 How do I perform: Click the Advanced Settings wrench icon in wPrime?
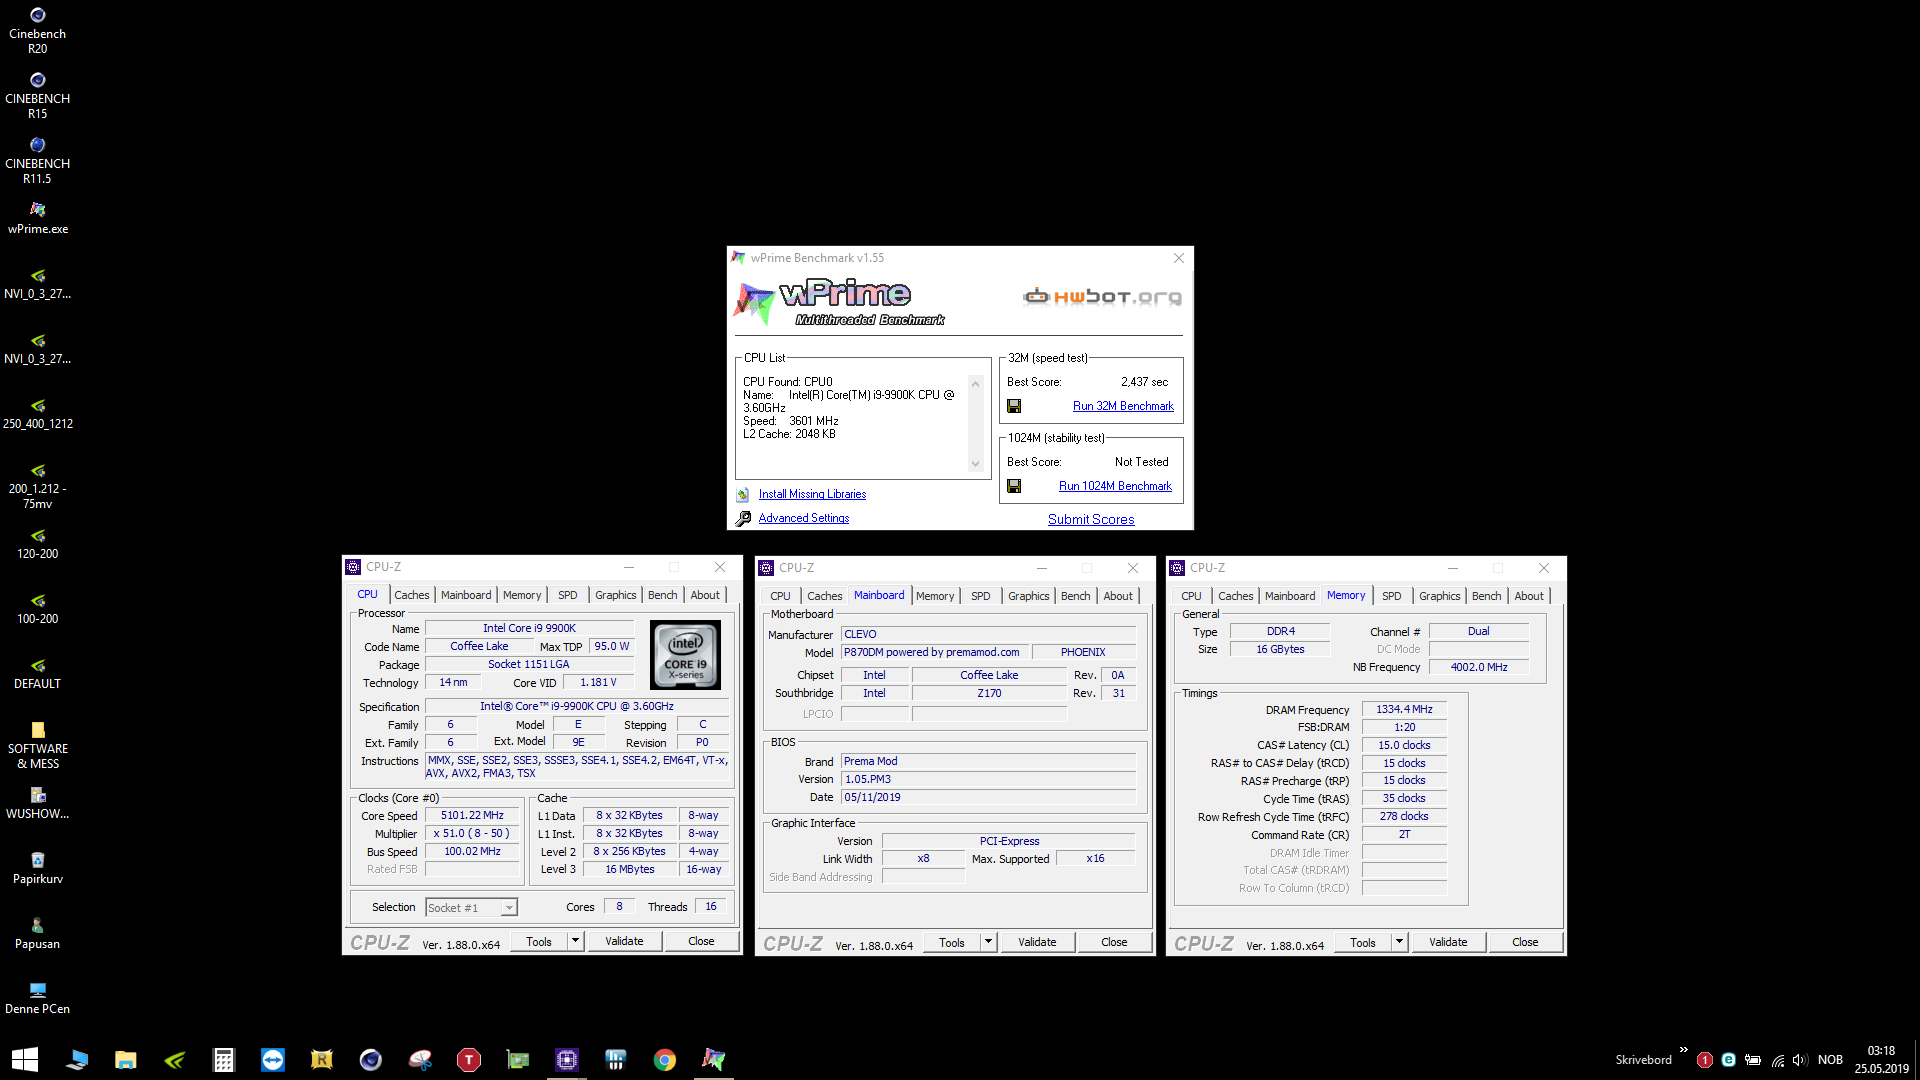[743, 518]
